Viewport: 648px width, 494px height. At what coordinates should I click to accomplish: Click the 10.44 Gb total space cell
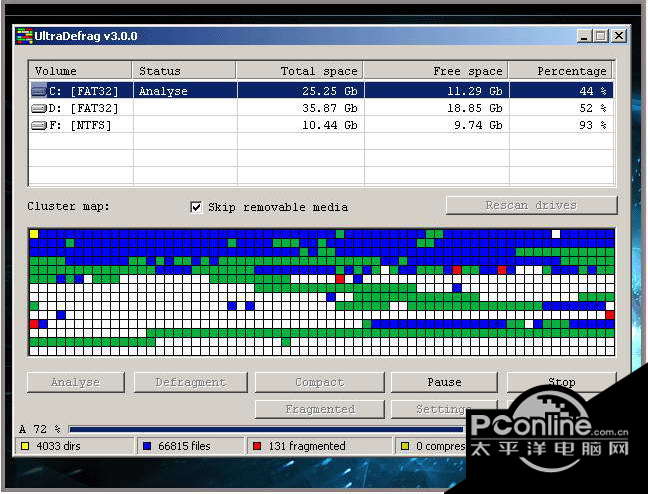pos(301,125)
